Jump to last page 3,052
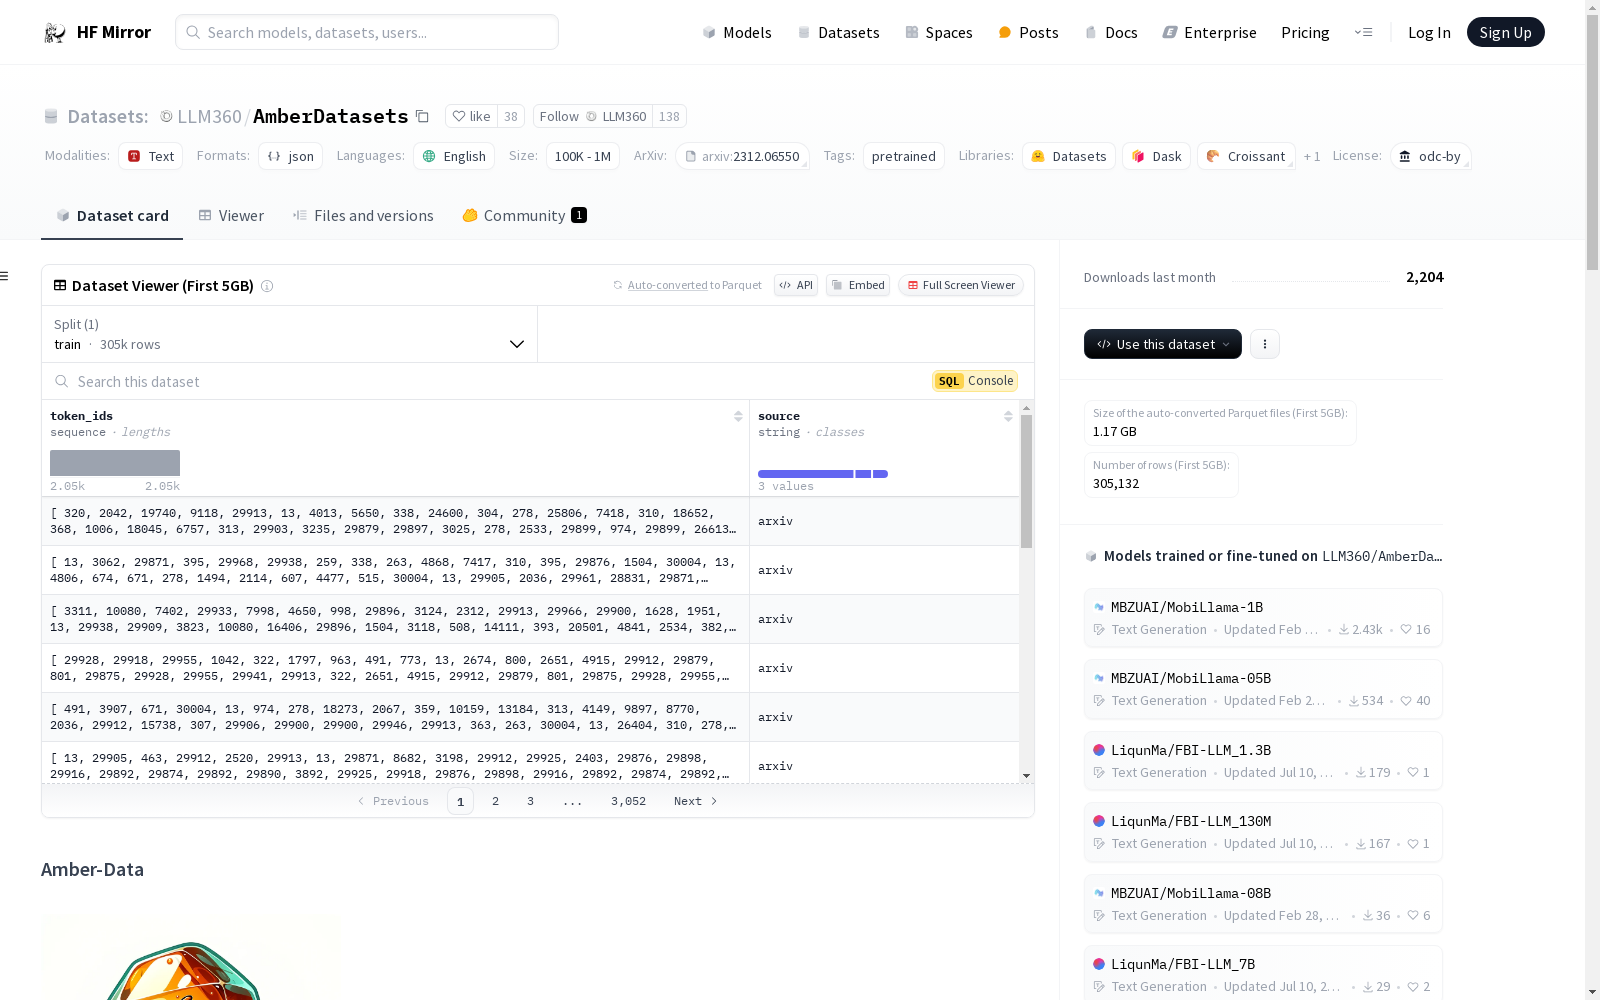Image resolution: width=1600 pixels, height=1000 pixels. pos(628,801)
